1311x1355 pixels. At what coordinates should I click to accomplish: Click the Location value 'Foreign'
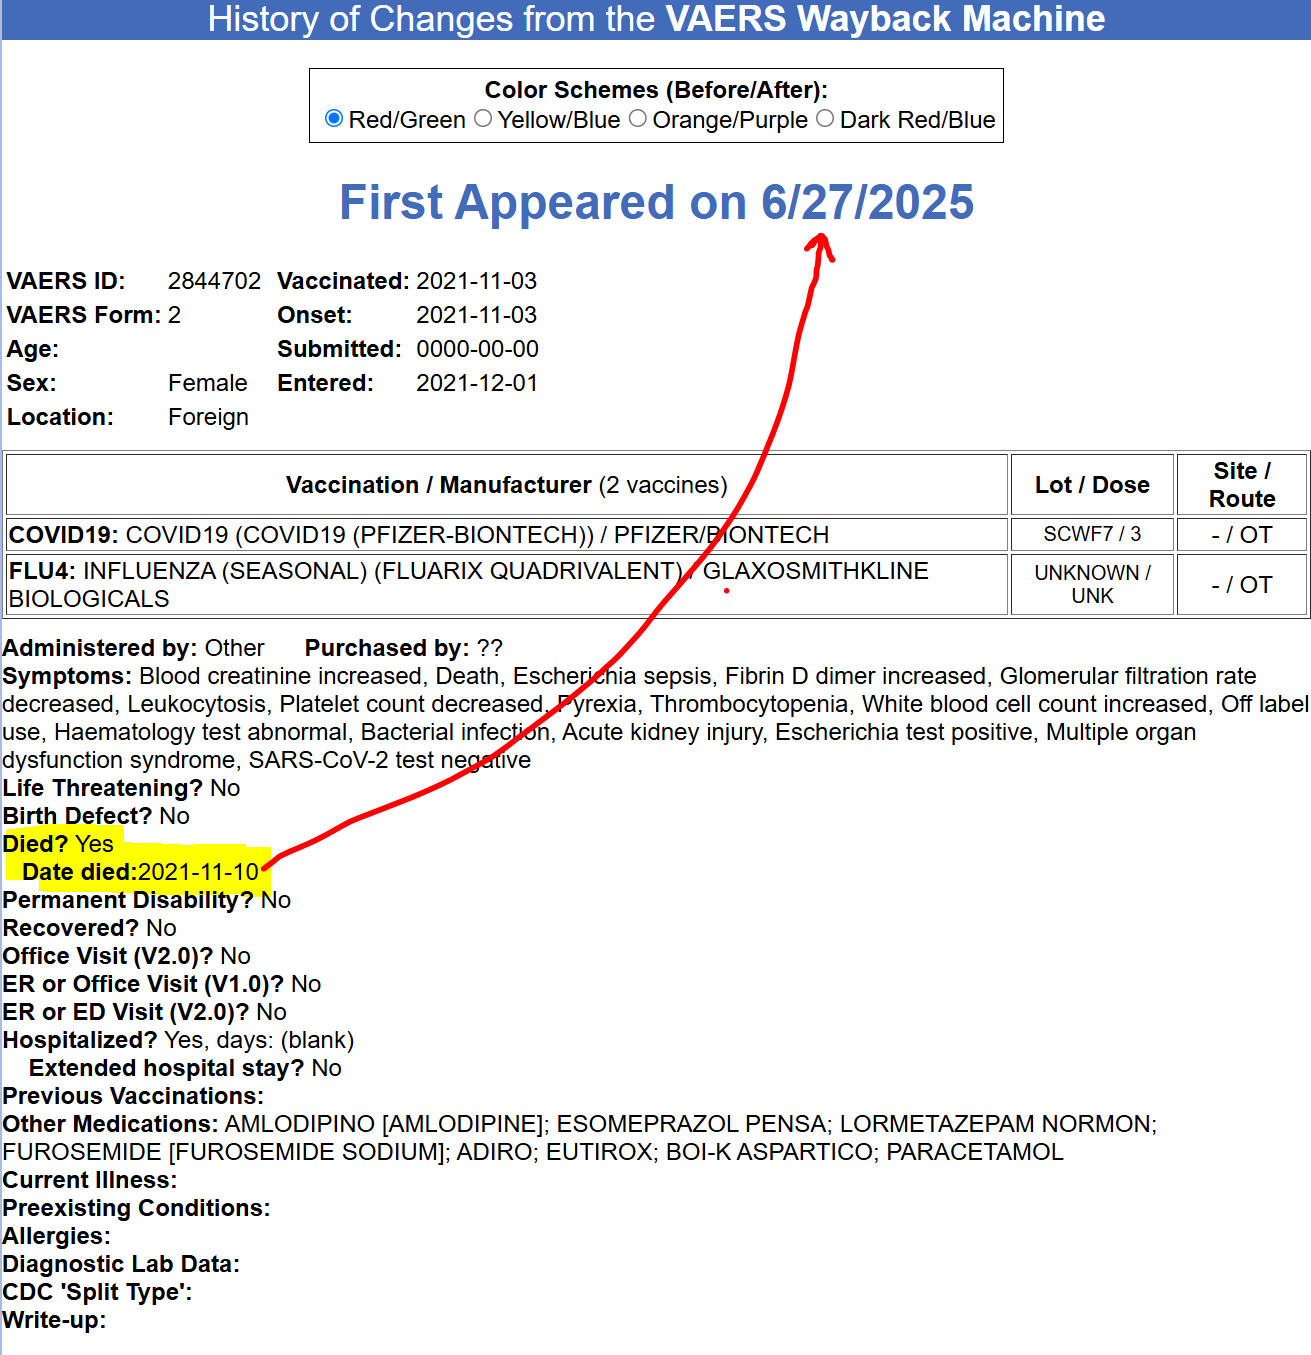pos(208,417)
